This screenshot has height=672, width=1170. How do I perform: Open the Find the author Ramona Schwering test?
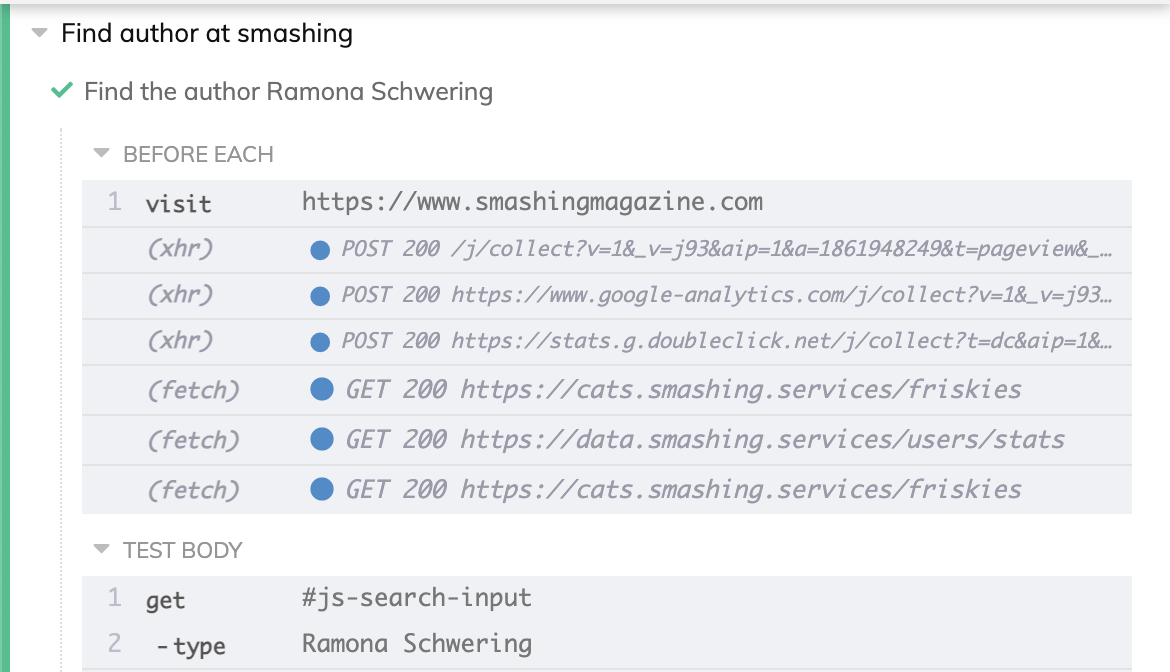pos(288,92)
